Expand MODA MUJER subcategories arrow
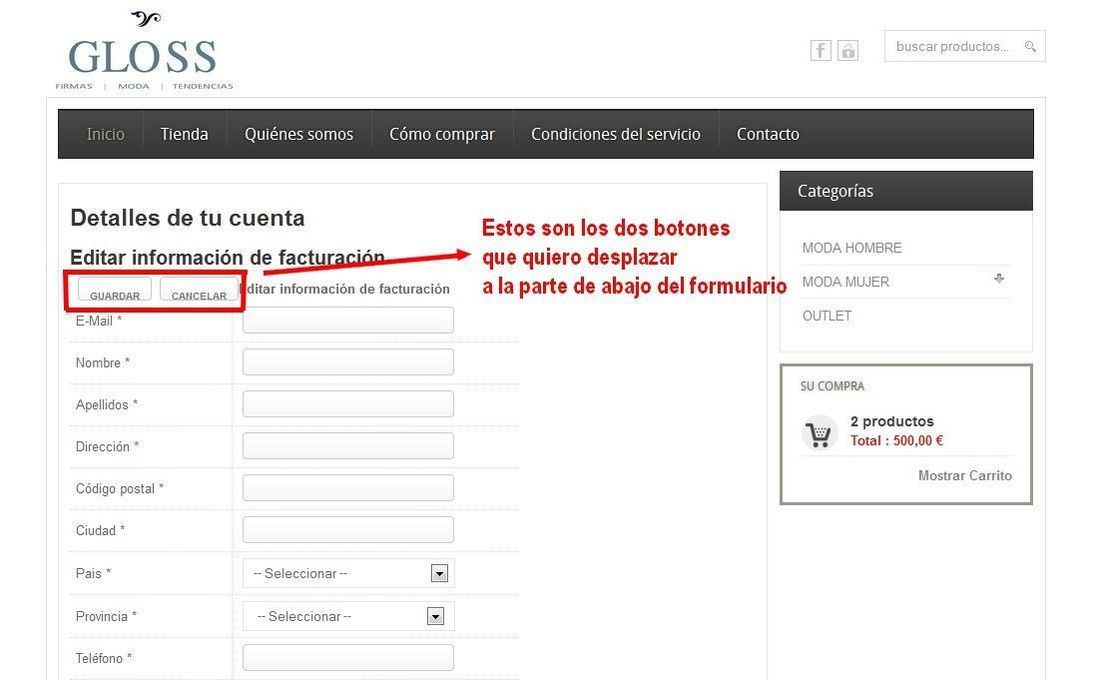Screen dimensions: 1100x680 (x=999, y=279)
